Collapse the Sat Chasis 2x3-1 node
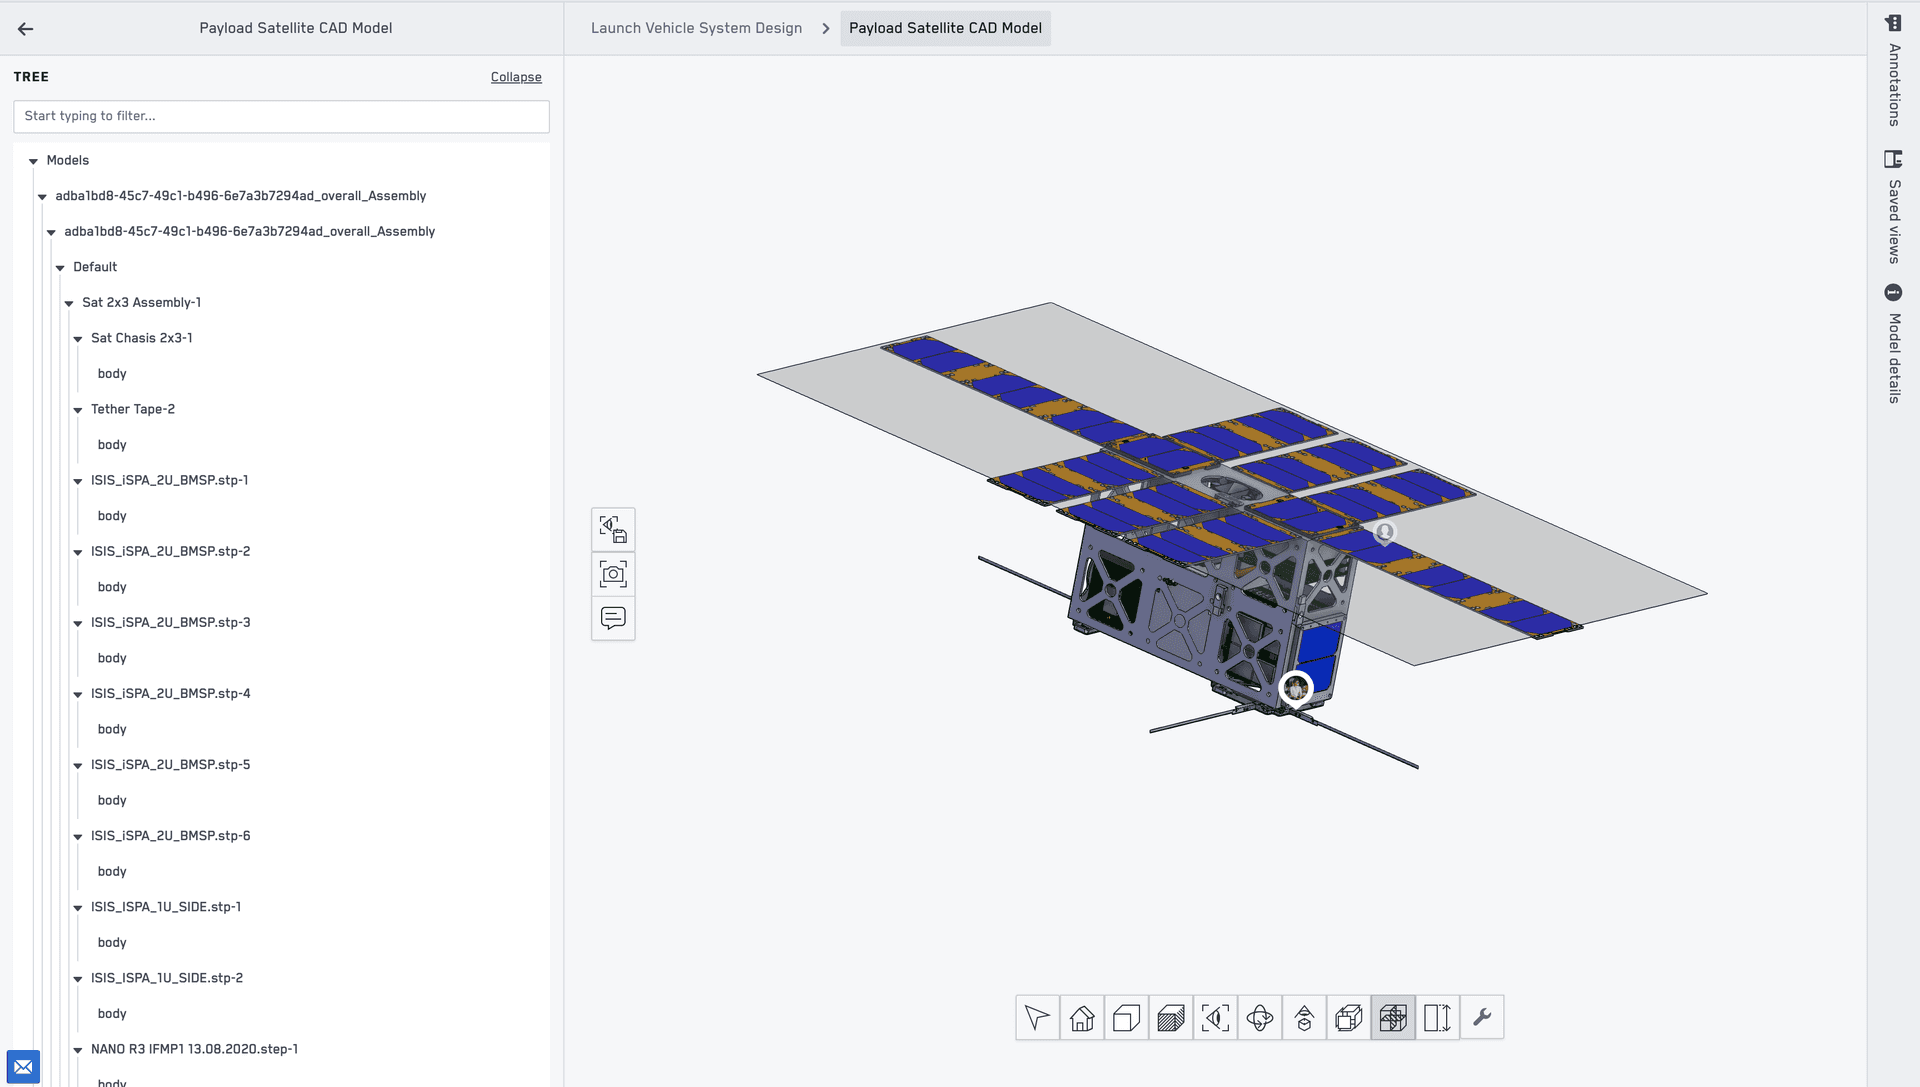This screenshot has height=1087, width=1920. click(x=78, y=339)
